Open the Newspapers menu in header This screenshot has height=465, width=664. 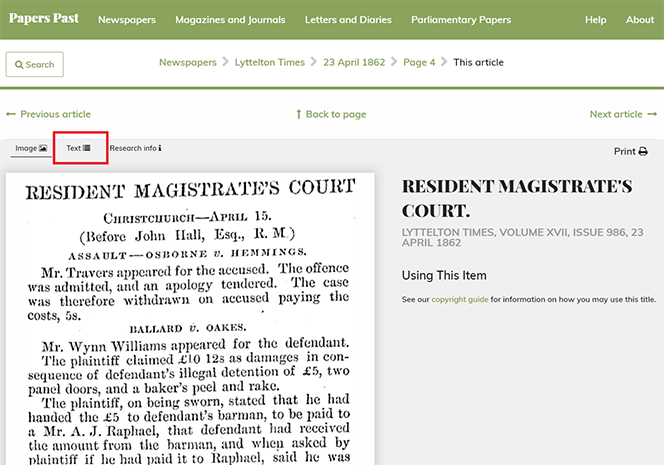coord(127,20)
